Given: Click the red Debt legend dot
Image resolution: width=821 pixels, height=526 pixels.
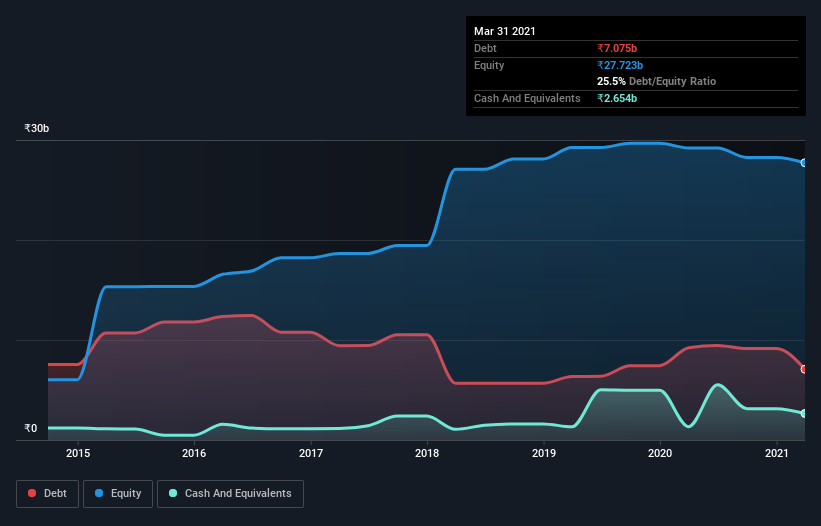Looking at the screenshot, I should (32, 493).
